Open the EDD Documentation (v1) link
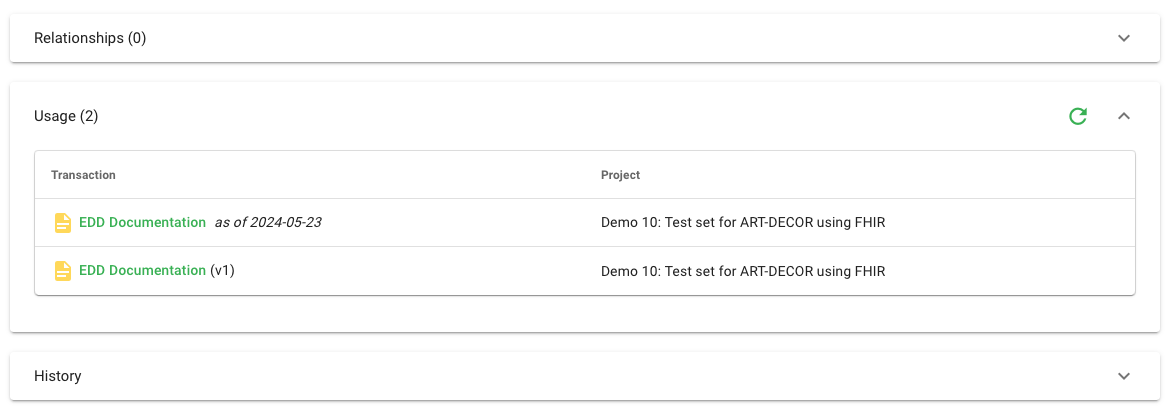Image resolution: width=1168 pixels, height=409 pixels. tap(142, 270)
